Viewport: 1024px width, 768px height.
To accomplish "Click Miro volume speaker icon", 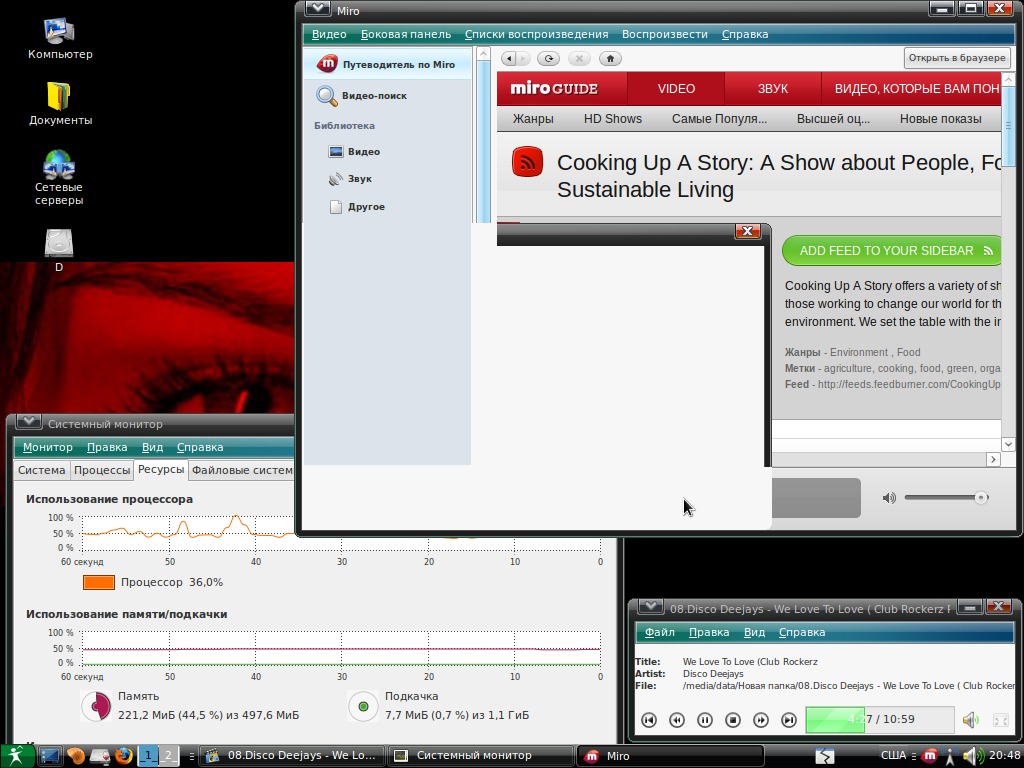I will 889,498.
